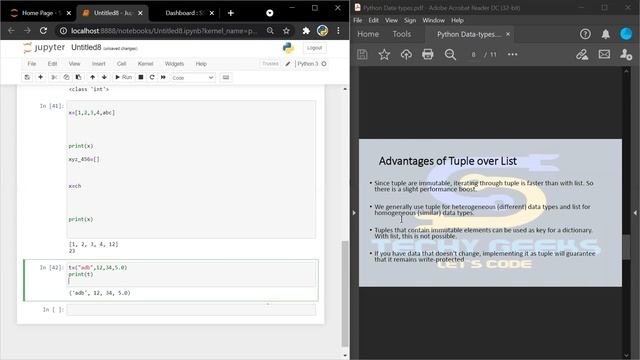
Task: Click the Trusted notebook indicator
Action: (270, 64)
